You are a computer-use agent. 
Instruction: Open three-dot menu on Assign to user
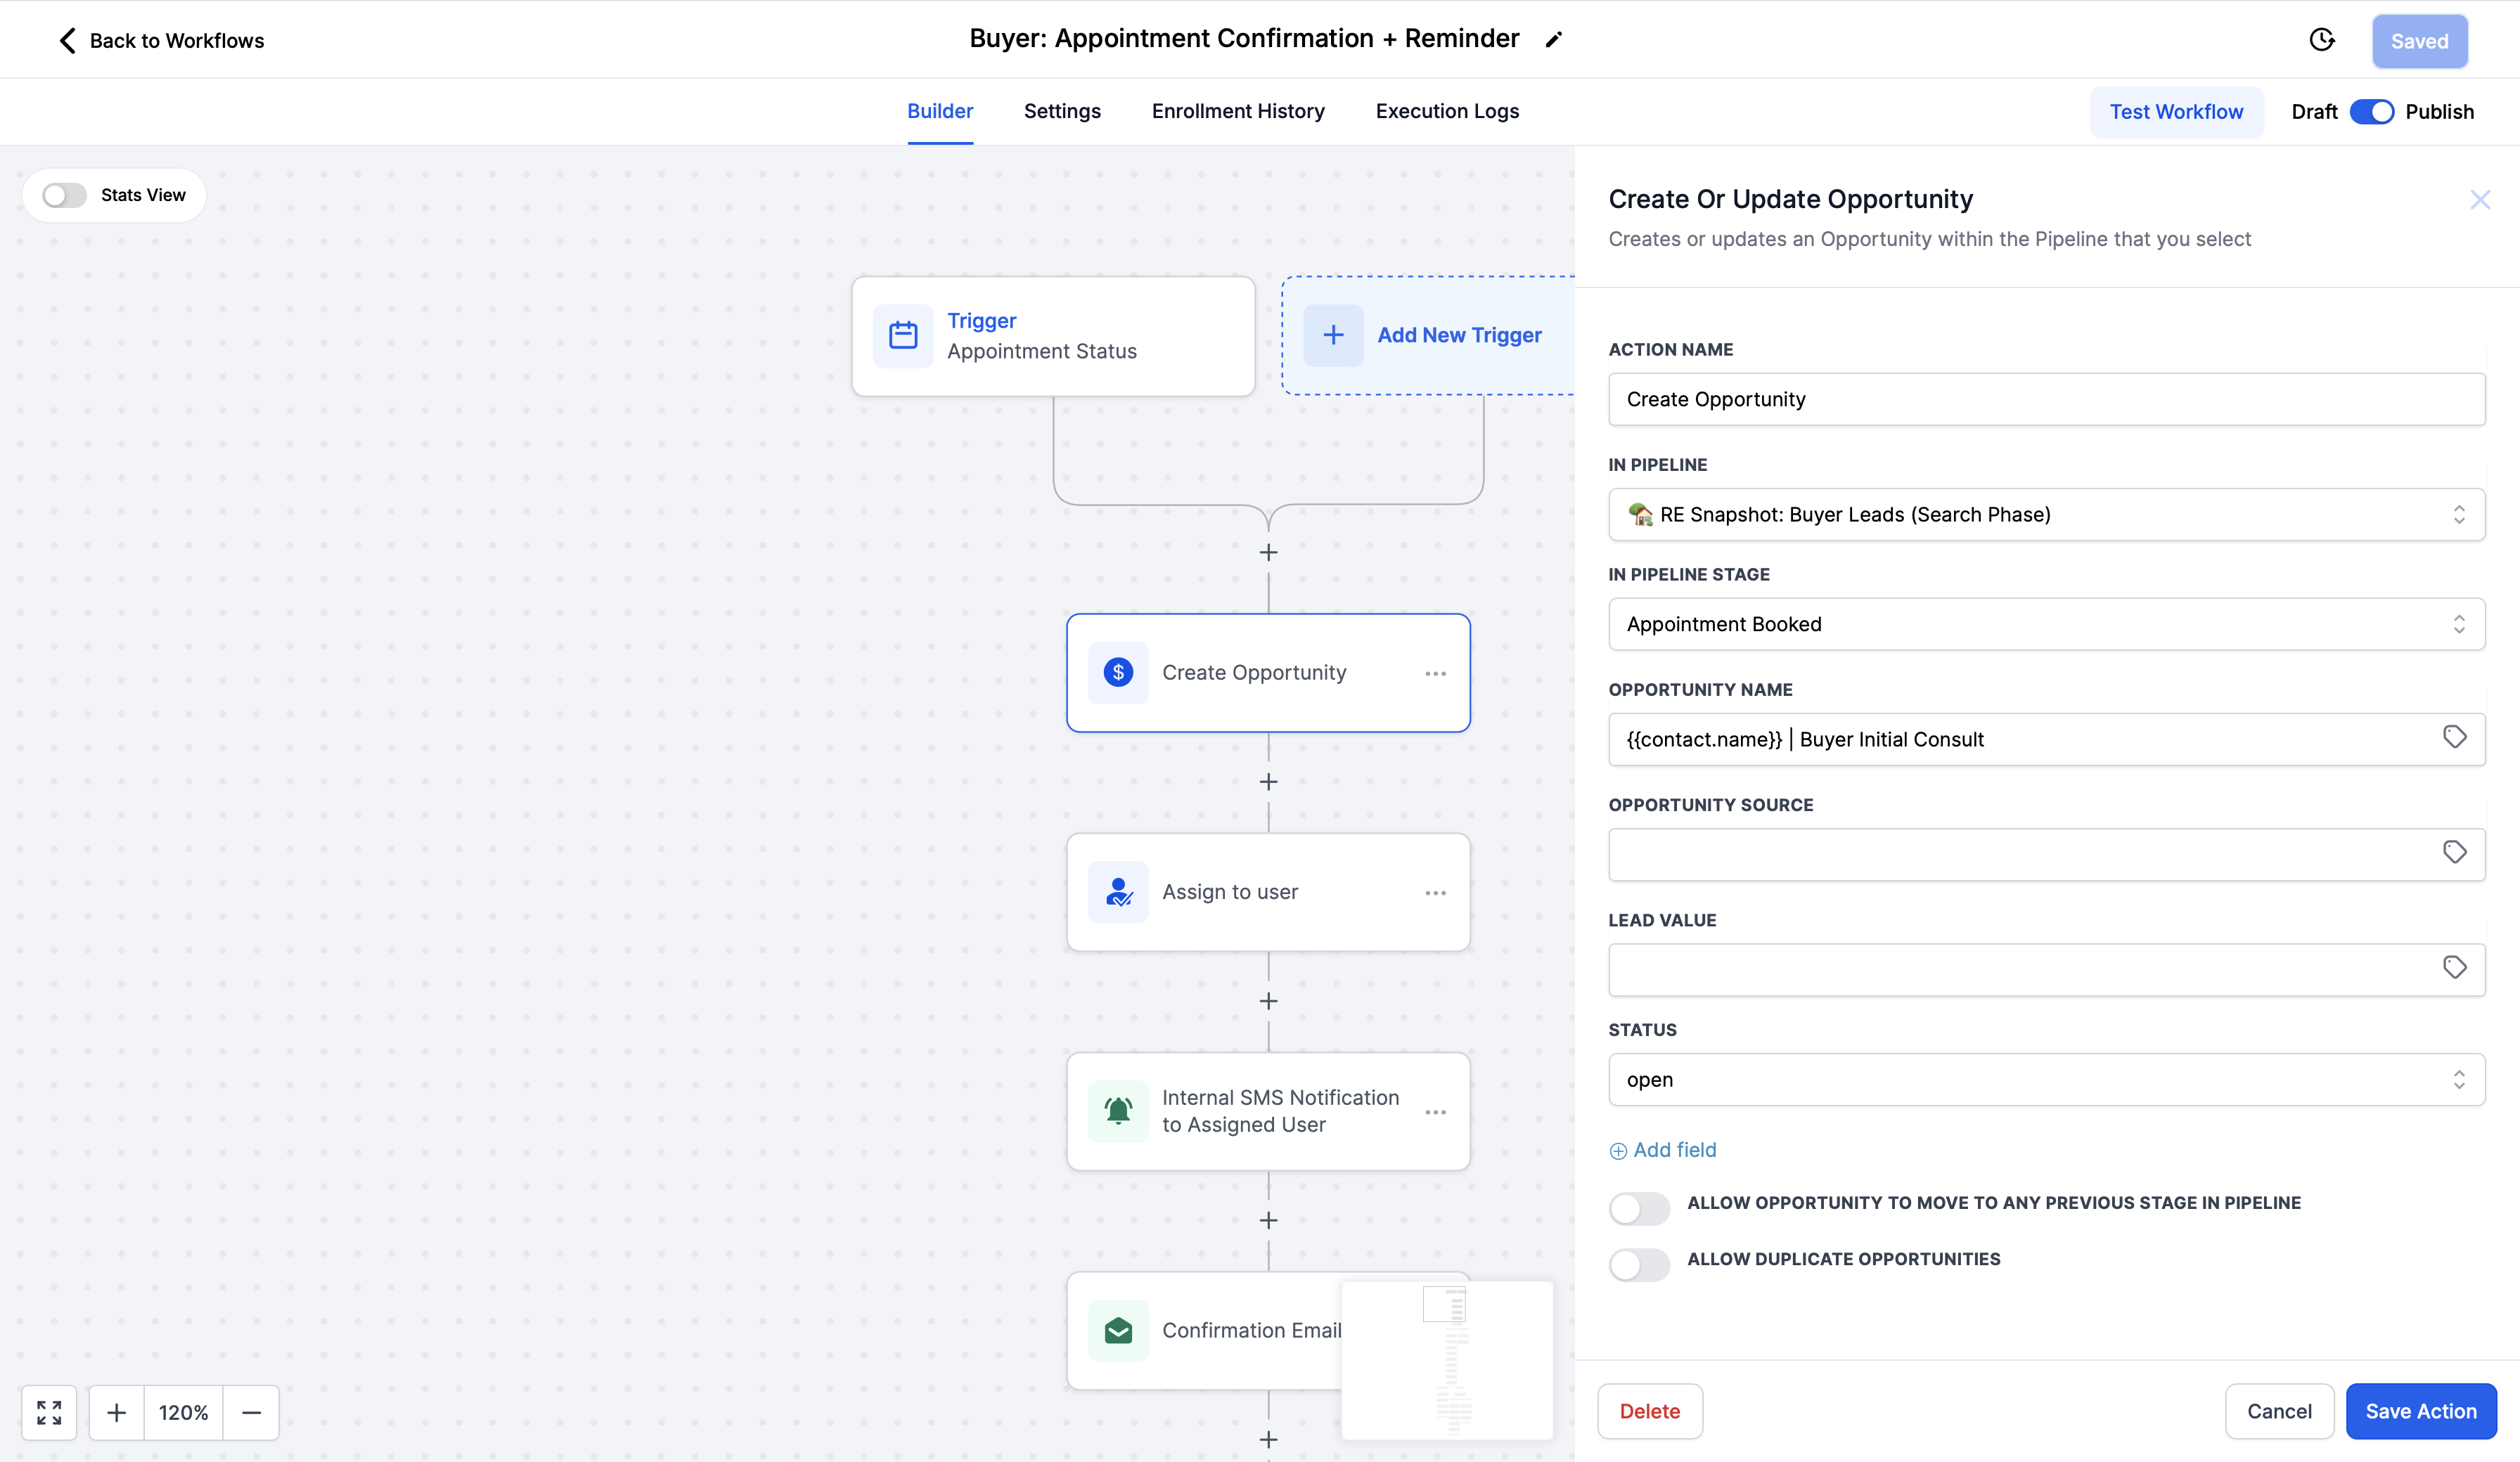1435,893
